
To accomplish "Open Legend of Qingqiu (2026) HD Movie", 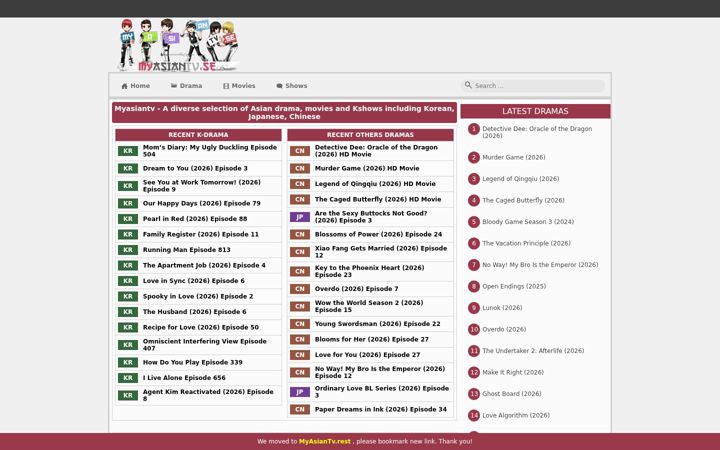I will [375, 184].
